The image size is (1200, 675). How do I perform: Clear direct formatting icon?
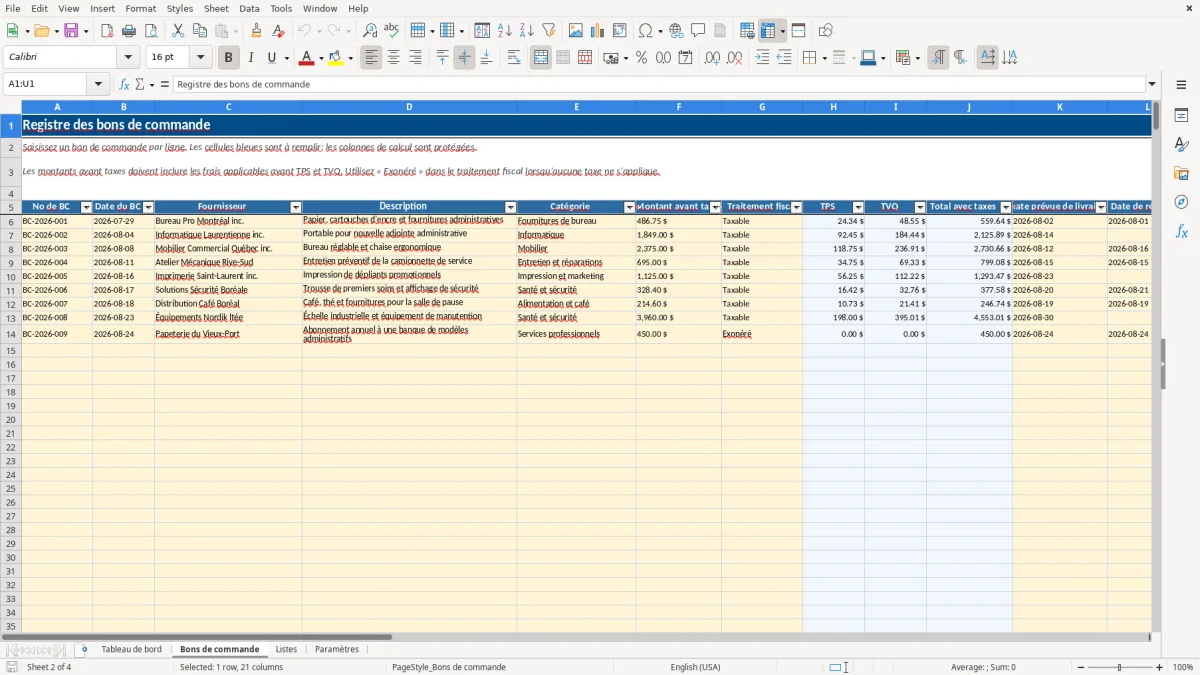coord(278,31)
